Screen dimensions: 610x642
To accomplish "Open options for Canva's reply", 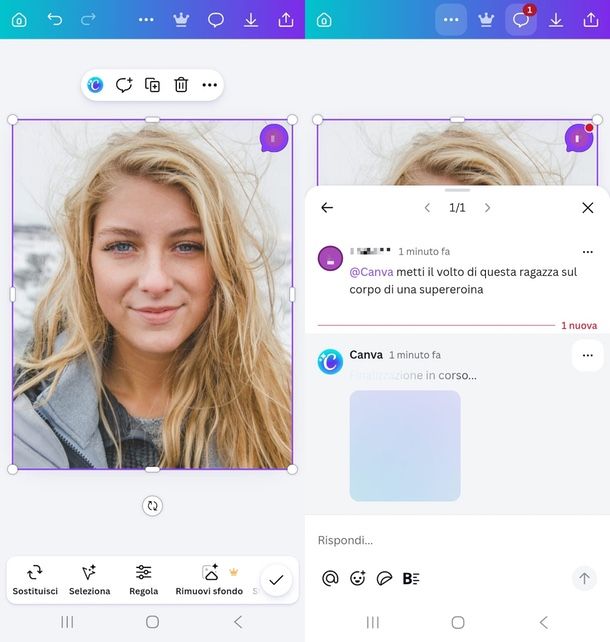I will [587, 355].
